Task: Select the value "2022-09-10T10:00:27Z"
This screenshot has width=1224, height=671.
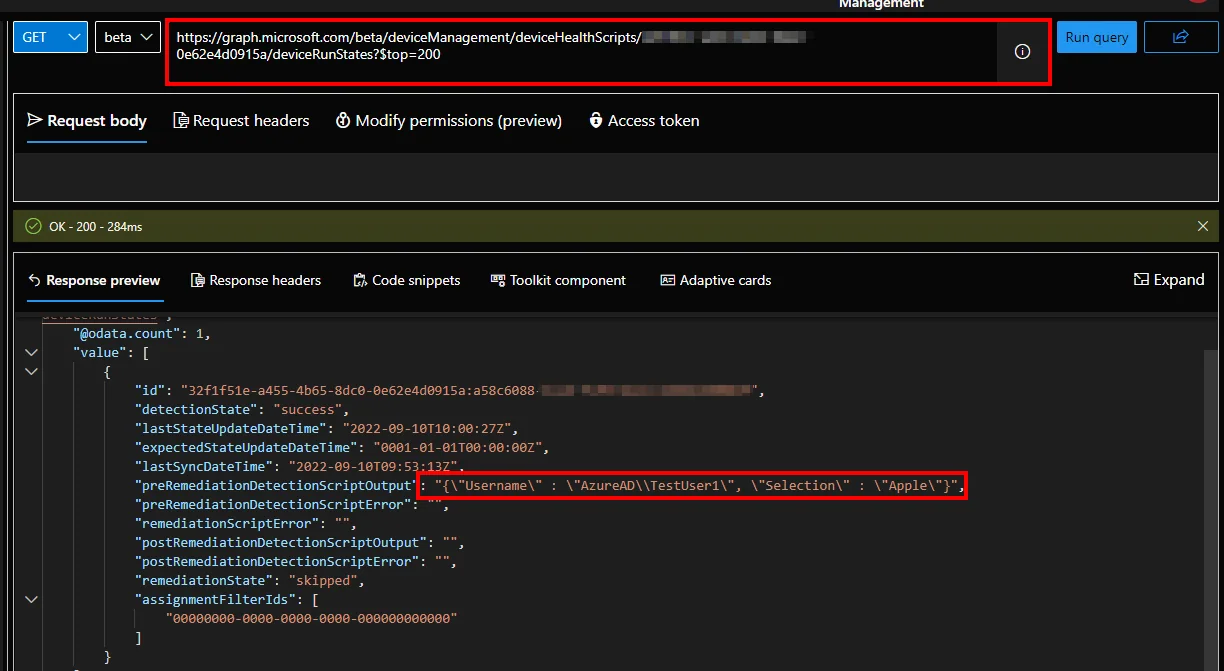Action: pos(430,428)
